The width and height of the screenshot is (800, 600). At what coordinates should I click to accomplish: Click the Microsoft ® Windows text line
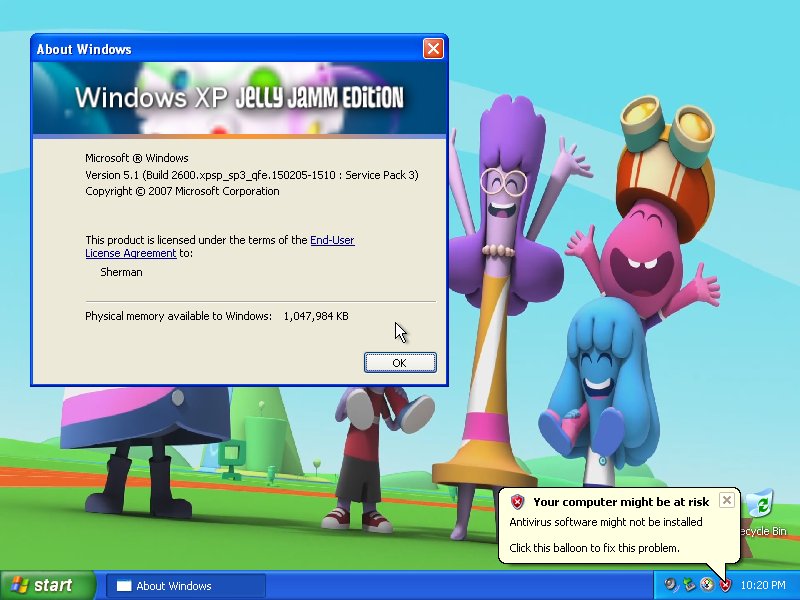coord(137,158)
